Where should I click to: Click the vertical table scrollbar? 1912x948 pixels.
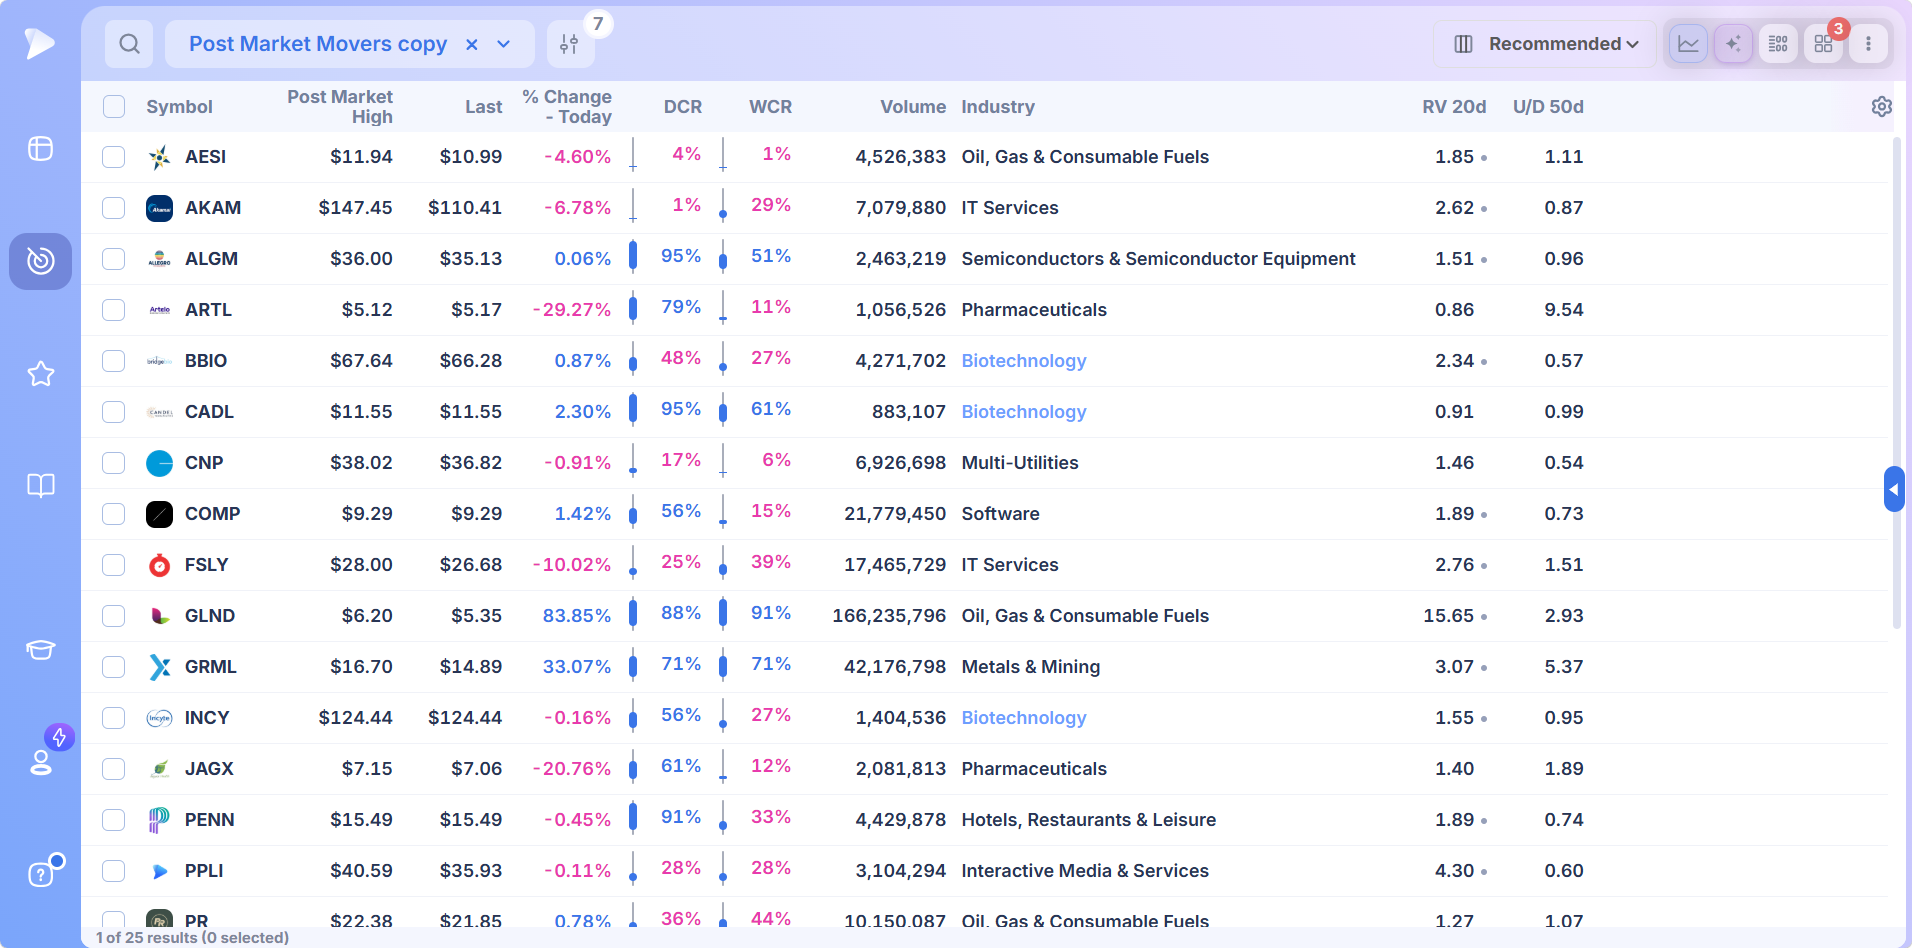pos(1897,383)
